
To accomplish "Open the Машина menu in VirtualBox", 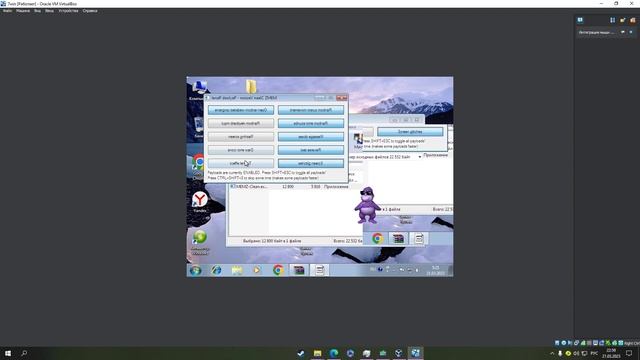I will 23,11.
